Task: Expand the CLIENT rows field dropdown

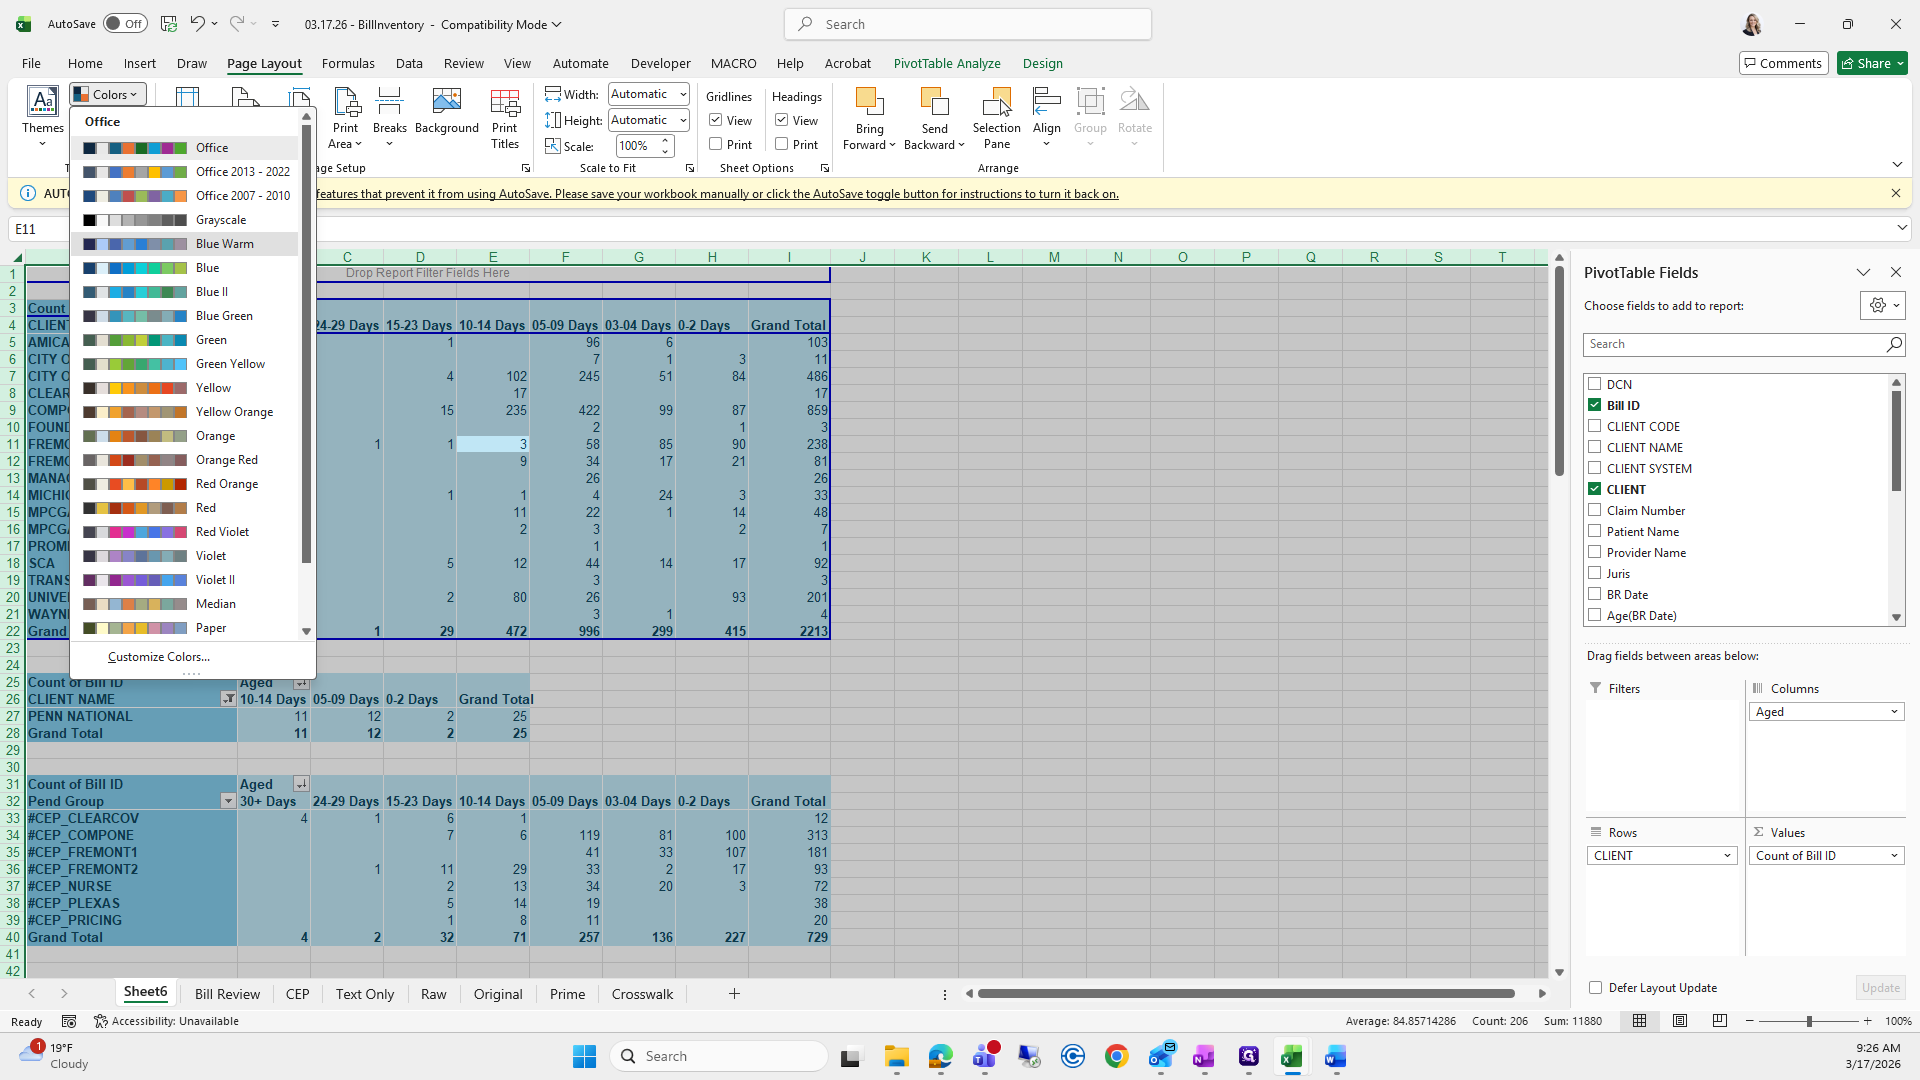Action: [1727, 856]
